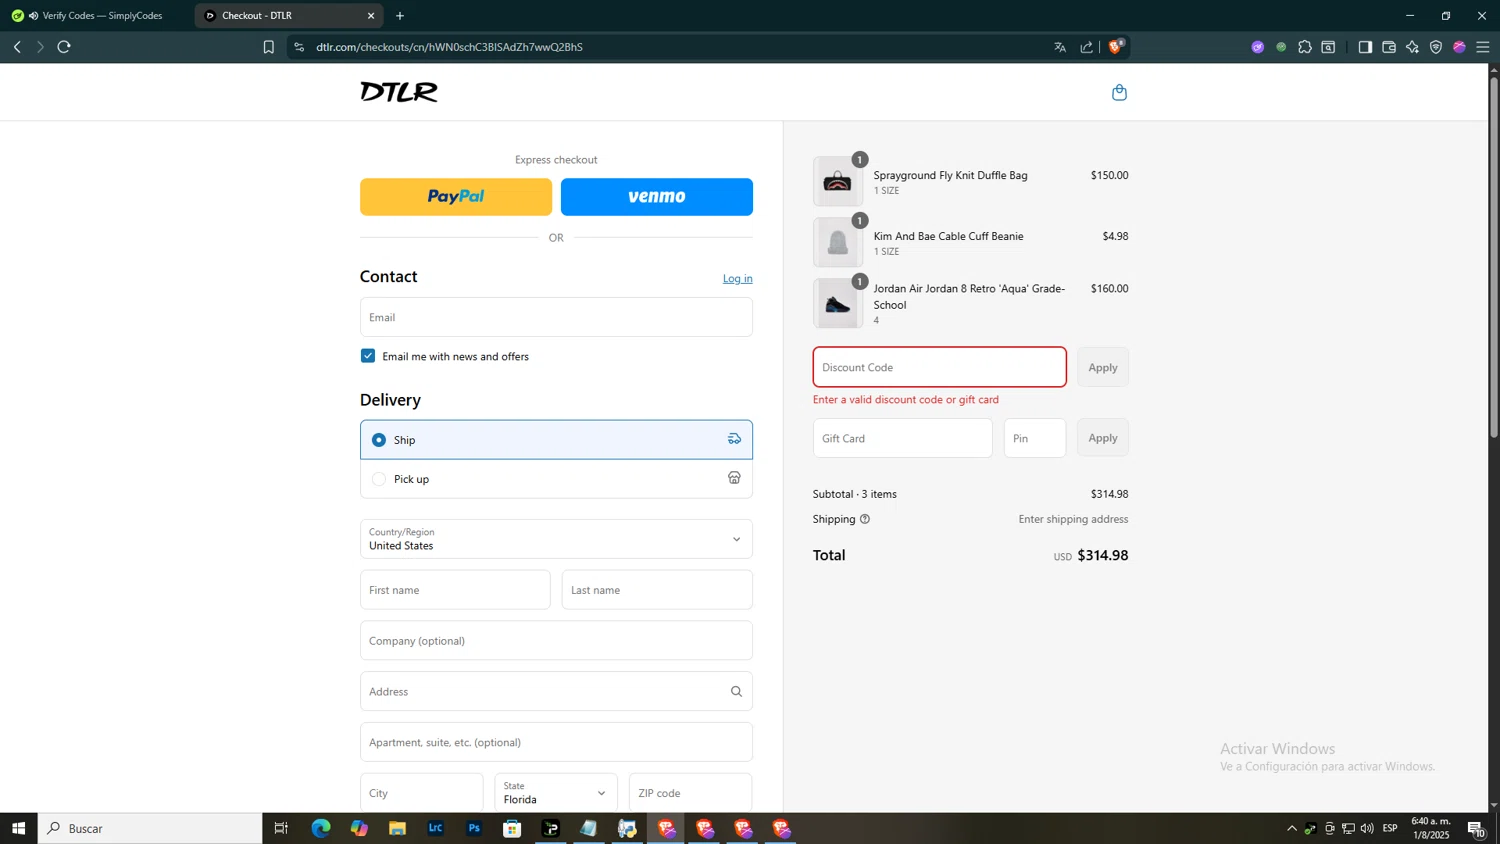1500x844 pixels.
Task: Open Lightroom Classic from the taskbar
Action: (x=436, y=828)
